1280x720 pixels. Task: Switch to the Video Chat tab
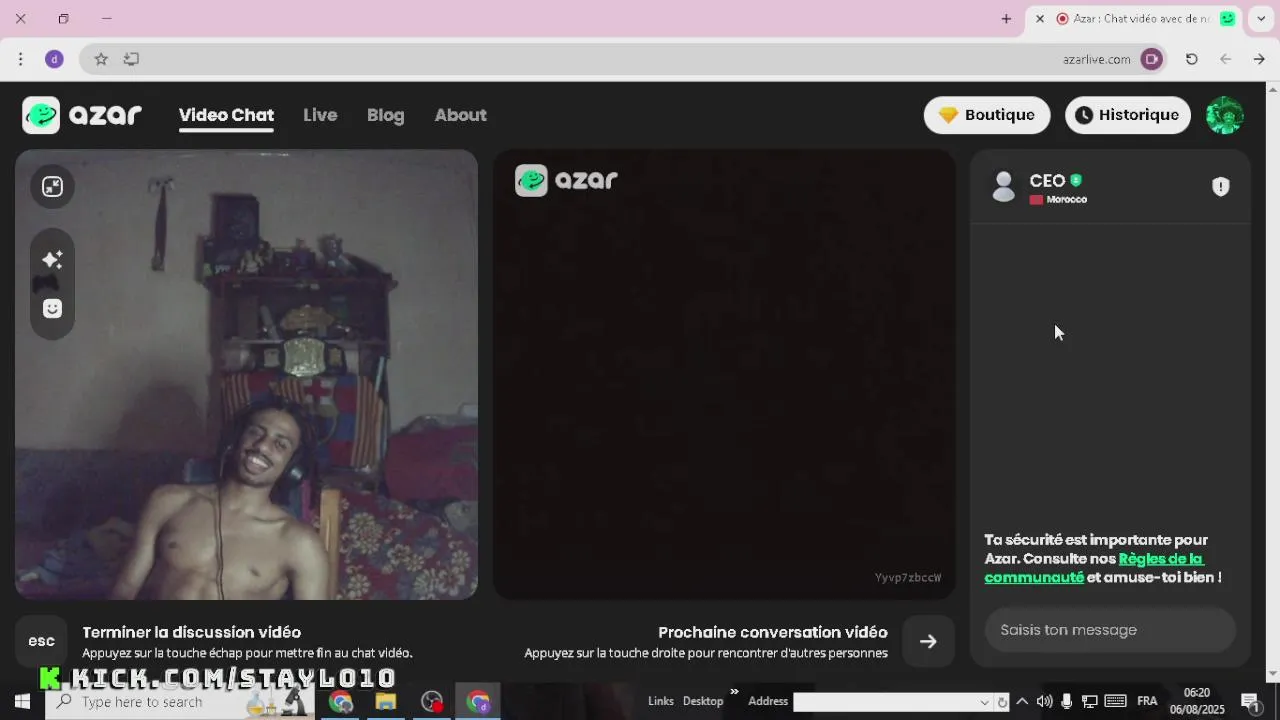point(226,115)
